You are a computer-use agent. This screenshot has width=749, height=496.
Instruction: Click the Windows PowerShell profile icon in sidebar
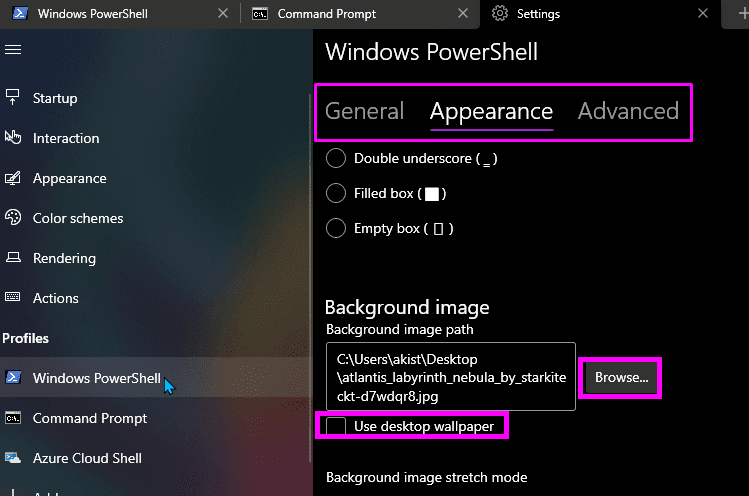point(13,377)
